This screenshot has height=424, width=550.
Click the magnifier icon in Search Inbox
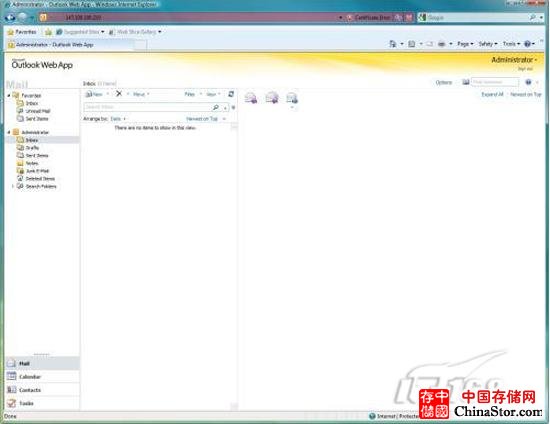[216, 107]
